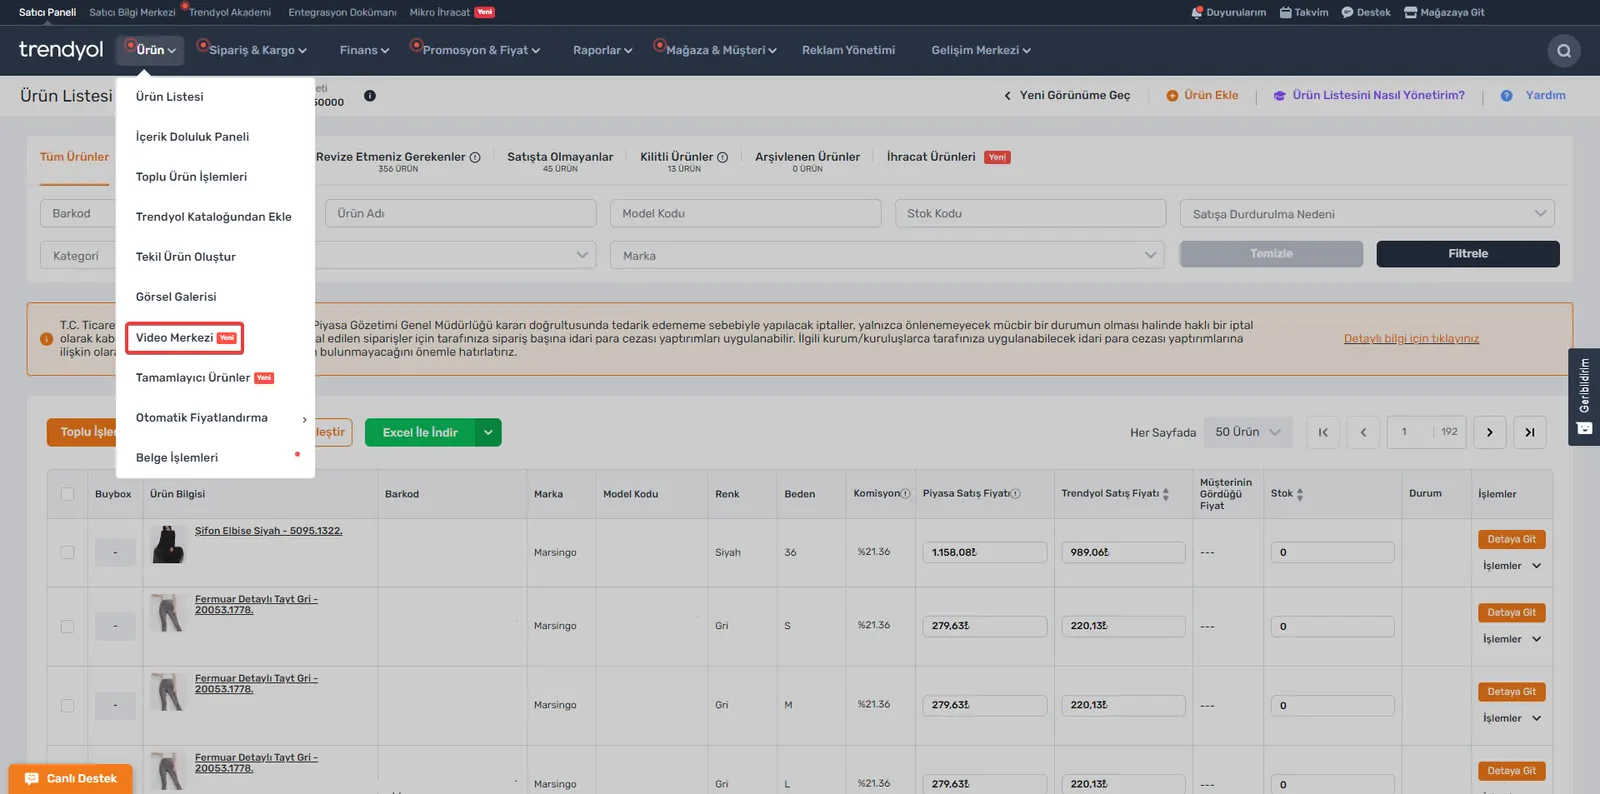Go to previous page arrow
Image resolution: width=1600 pixels, height=794 pixels.
(1363, 432)
